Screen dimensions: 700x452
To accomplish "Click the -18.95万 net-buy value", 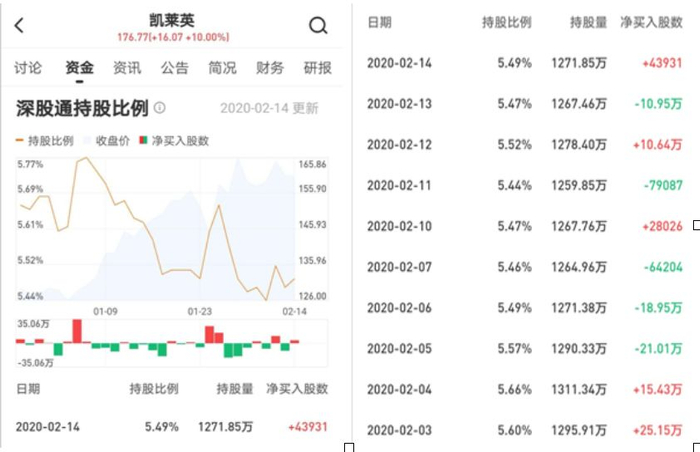I will coord(658,308).
